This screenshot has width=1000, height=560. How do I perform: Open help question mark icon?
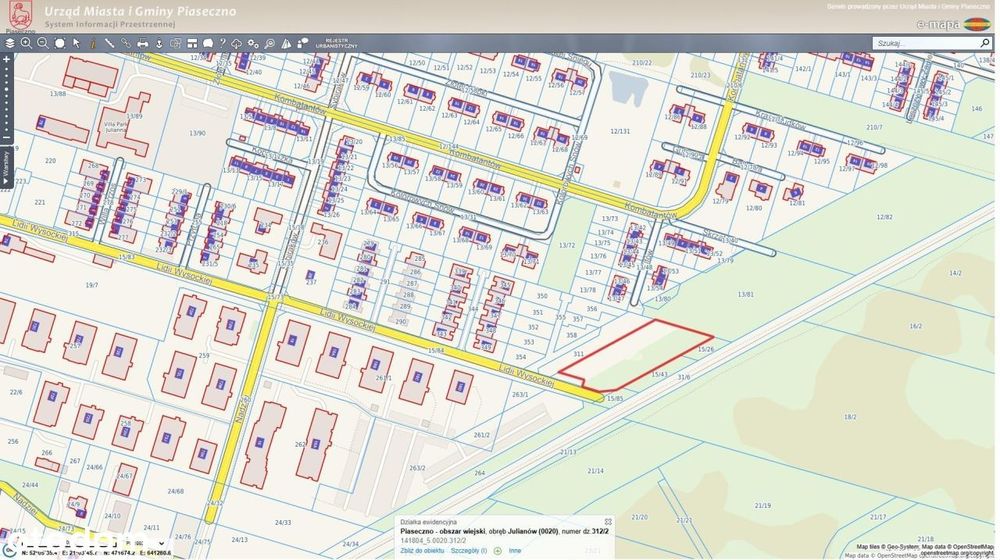[x=222, y=43]
